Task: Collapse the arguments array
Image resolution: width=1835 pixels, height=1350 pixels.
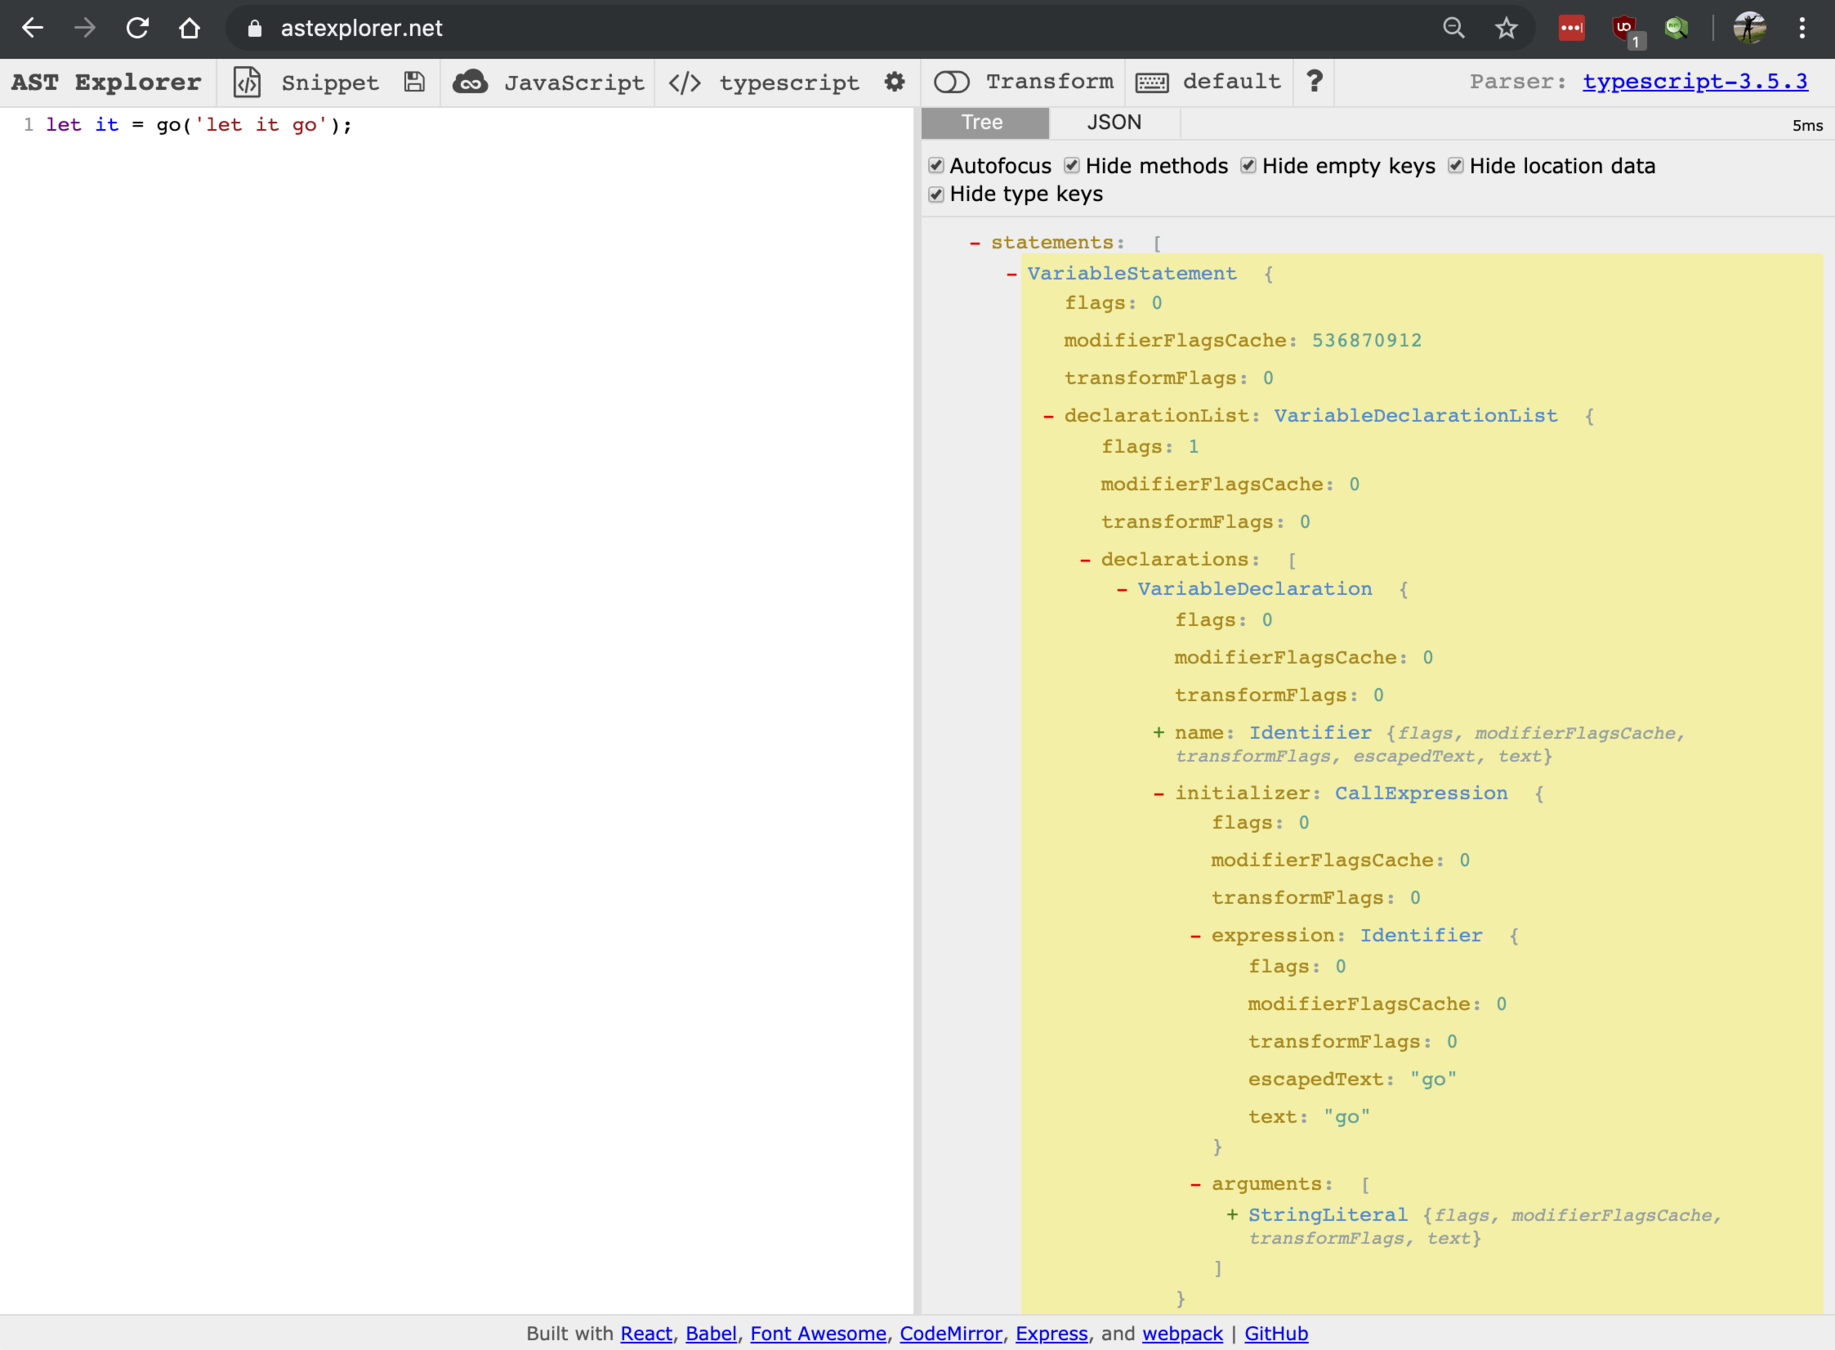Action: click(x=1195, y=1185)
